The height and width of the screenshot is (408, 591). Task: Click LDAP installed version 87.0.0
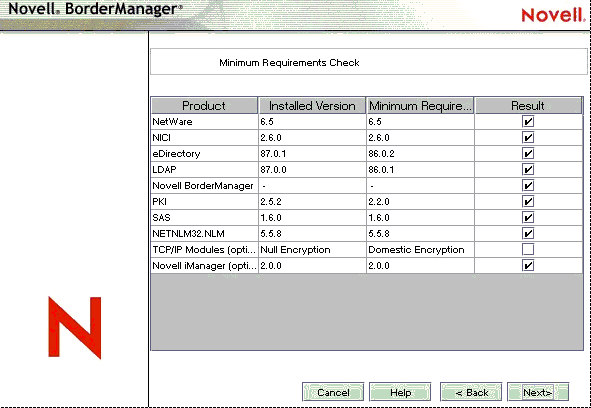[x=273, y=170]
